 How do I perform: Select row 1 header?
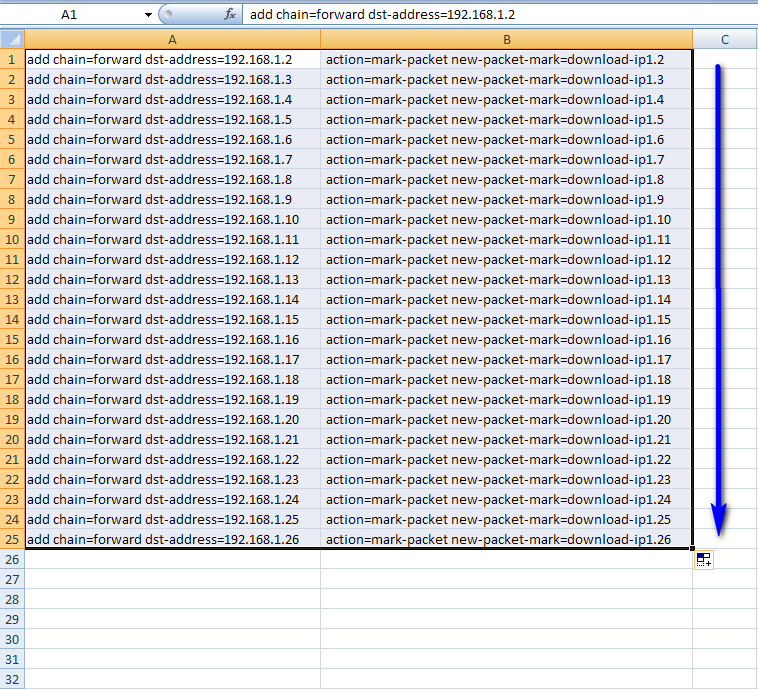click(12, 59)
